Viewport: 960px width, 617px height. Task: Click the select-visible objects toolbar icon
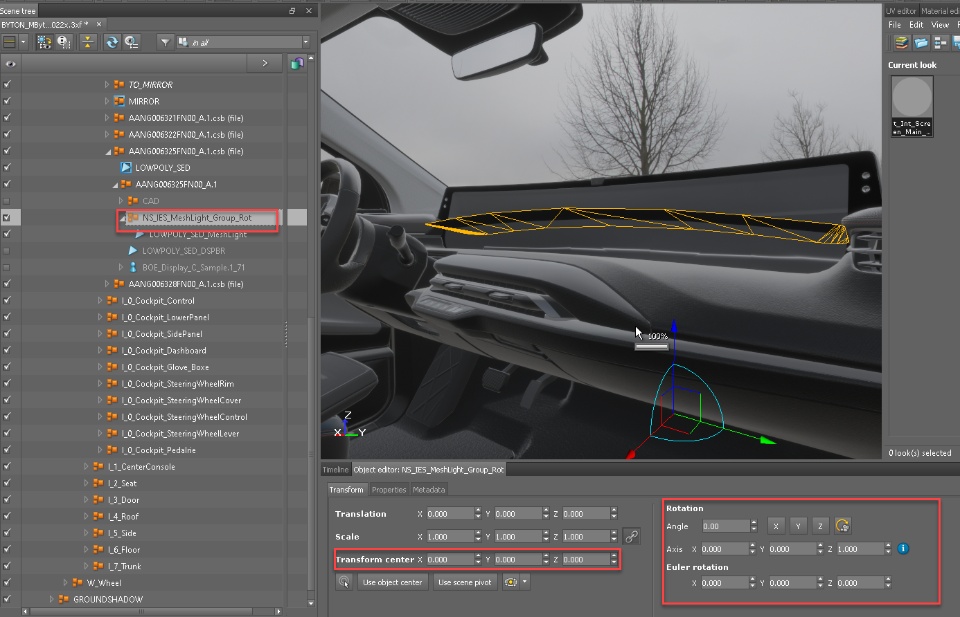[44, 42]
